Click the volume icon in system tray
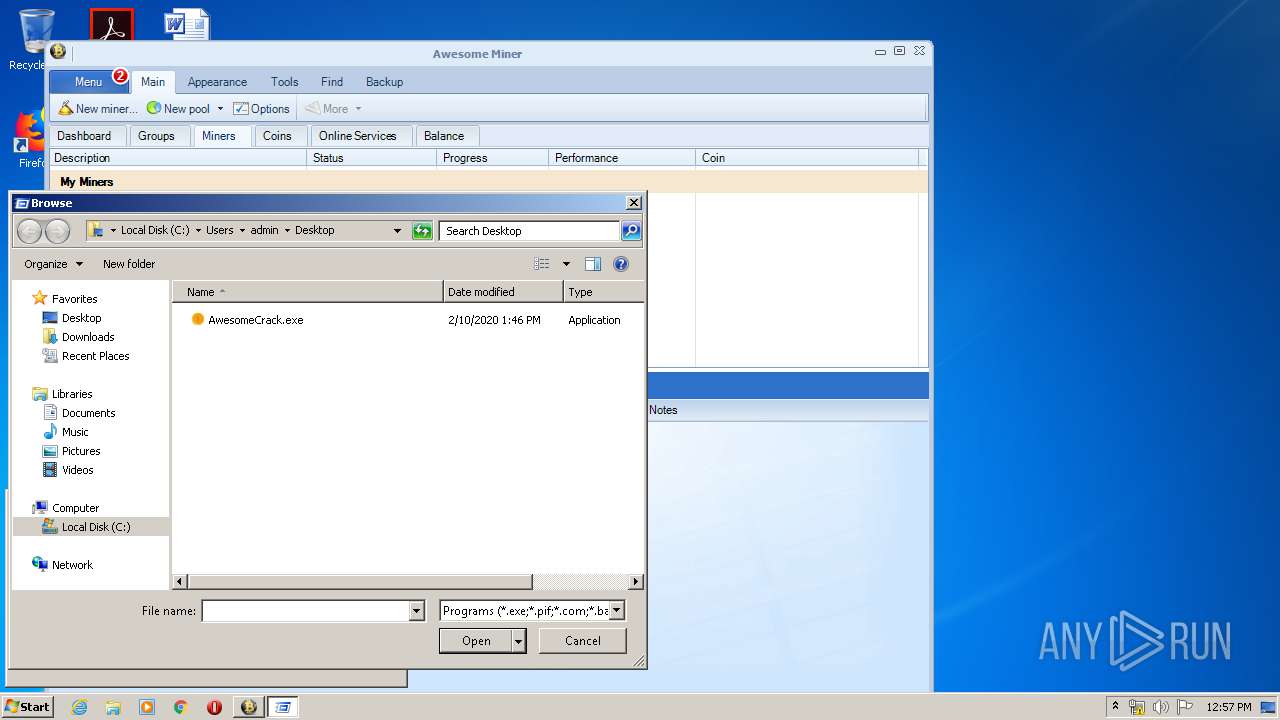1280x720 pixels. tap(1161, 707)
